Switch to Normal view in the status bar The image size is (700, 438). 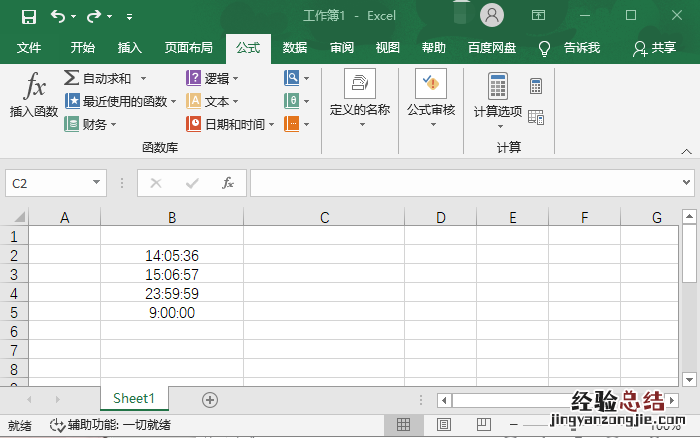(404, 425)
